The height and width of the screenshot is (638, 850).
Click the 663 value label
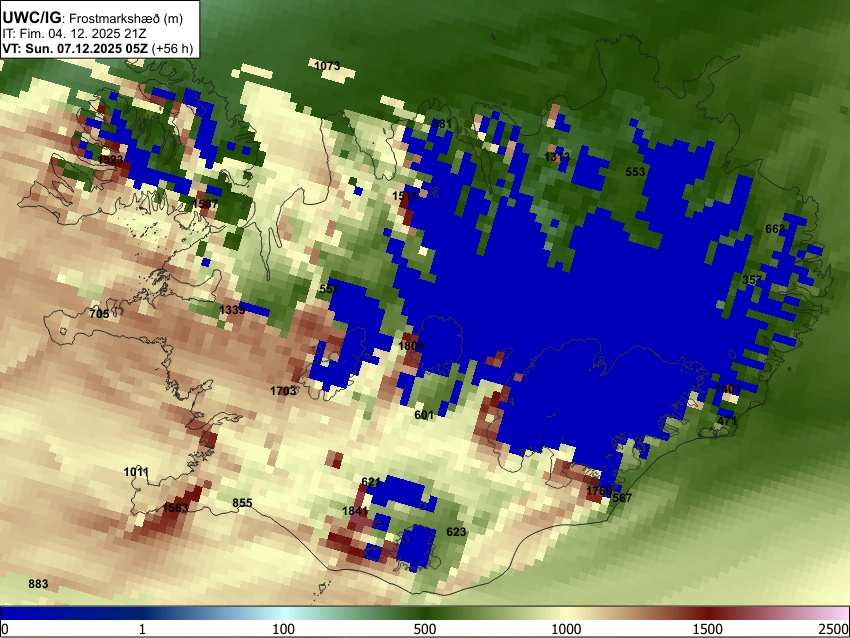click(x=775, y=229)
